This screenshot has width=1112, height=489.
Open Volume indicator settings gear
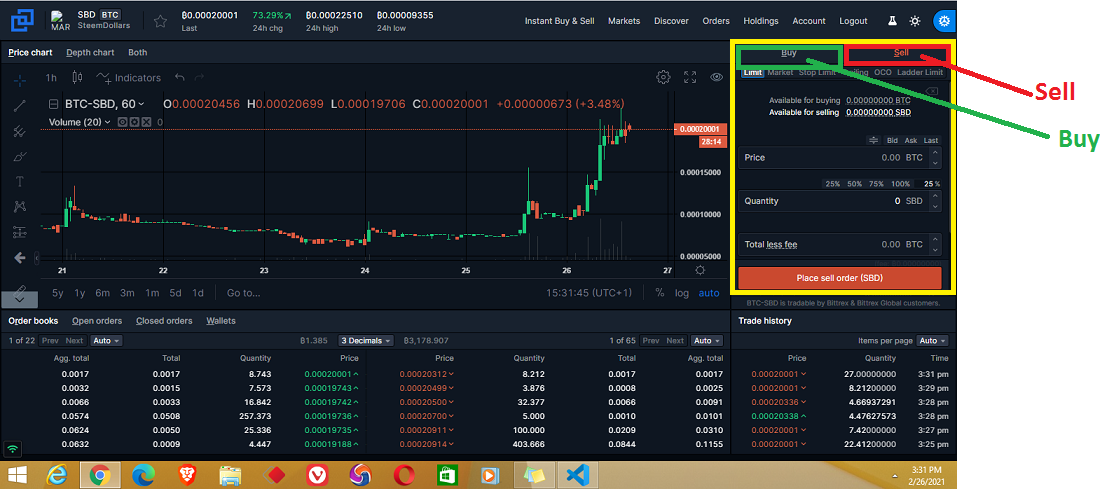135,122
